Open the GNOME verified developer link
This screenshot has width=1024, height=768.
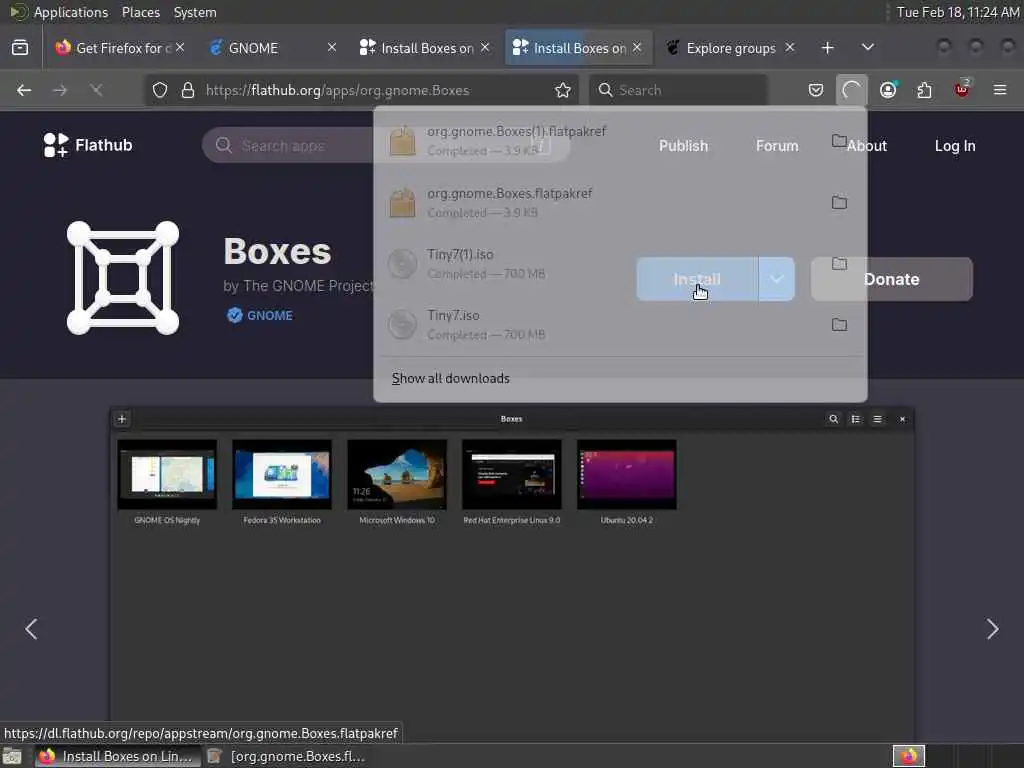260,315
